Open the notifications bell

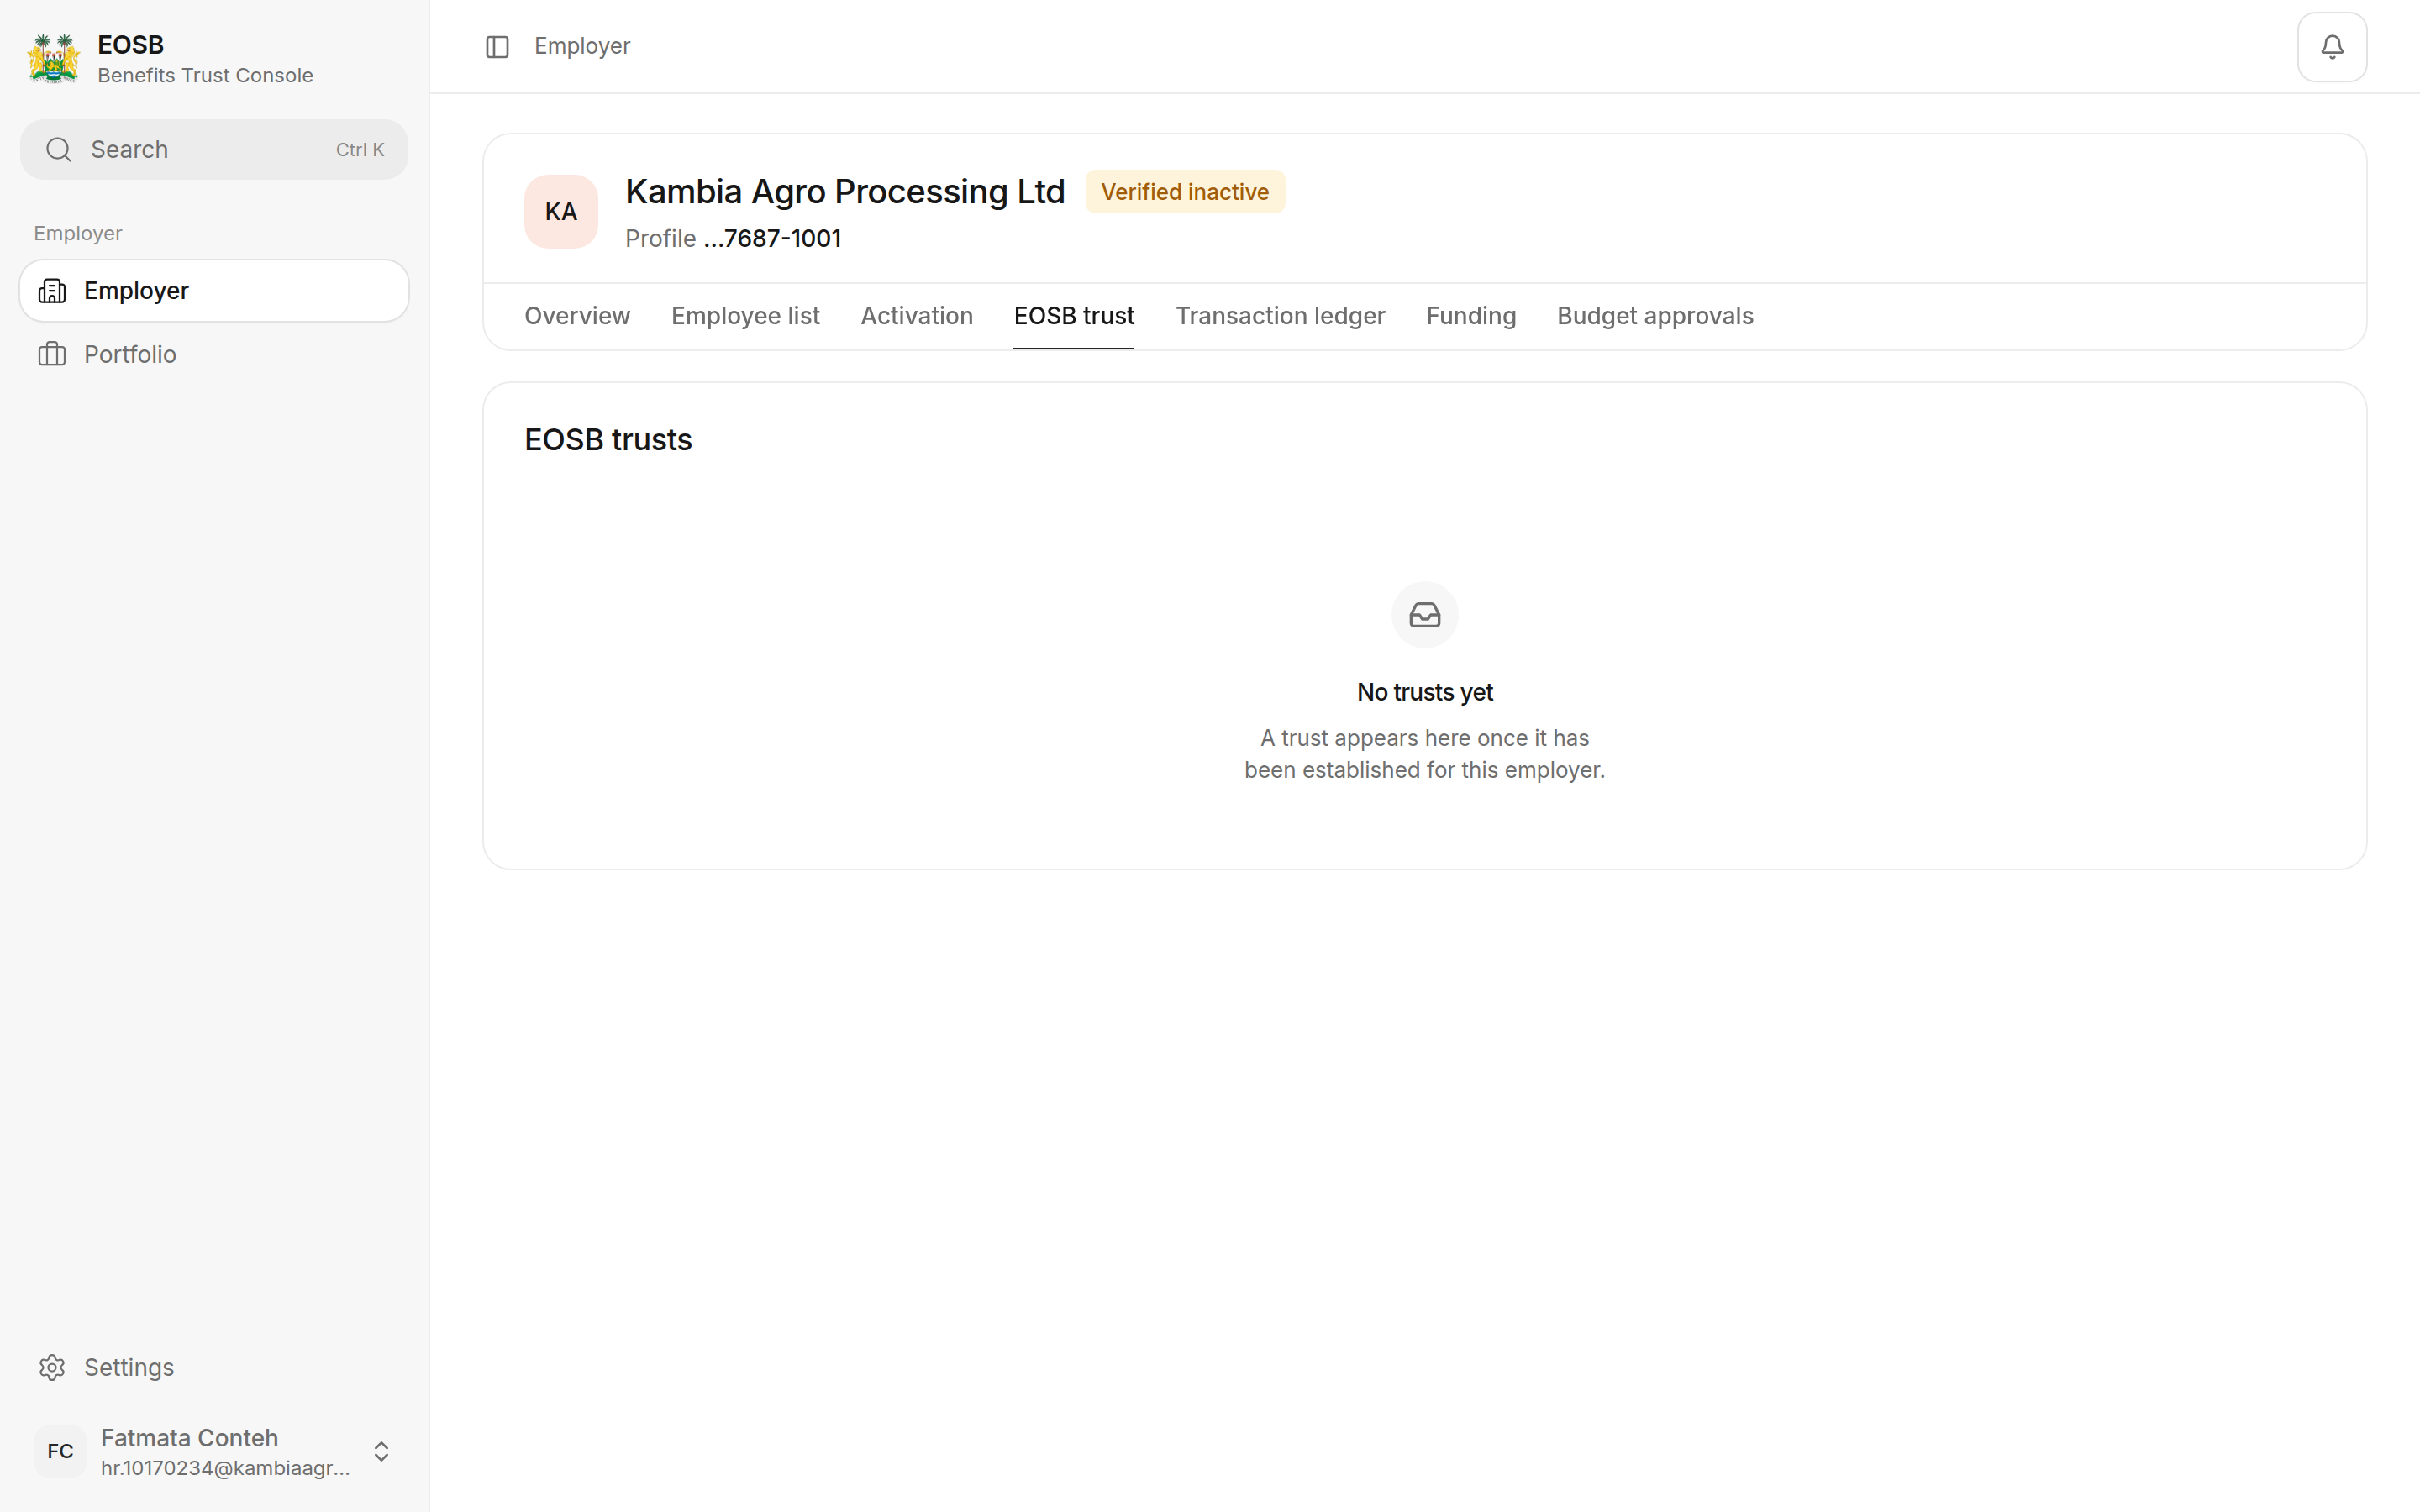coord(2331,47)
